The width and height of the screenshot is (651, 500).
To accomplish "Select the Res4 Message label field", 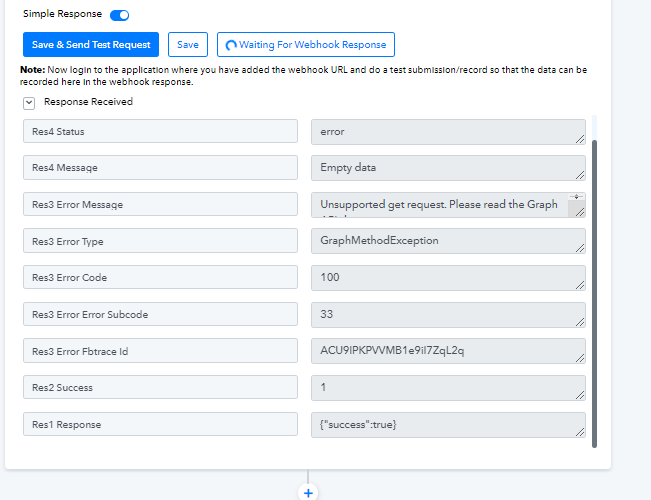I will [x=160, y=167].
